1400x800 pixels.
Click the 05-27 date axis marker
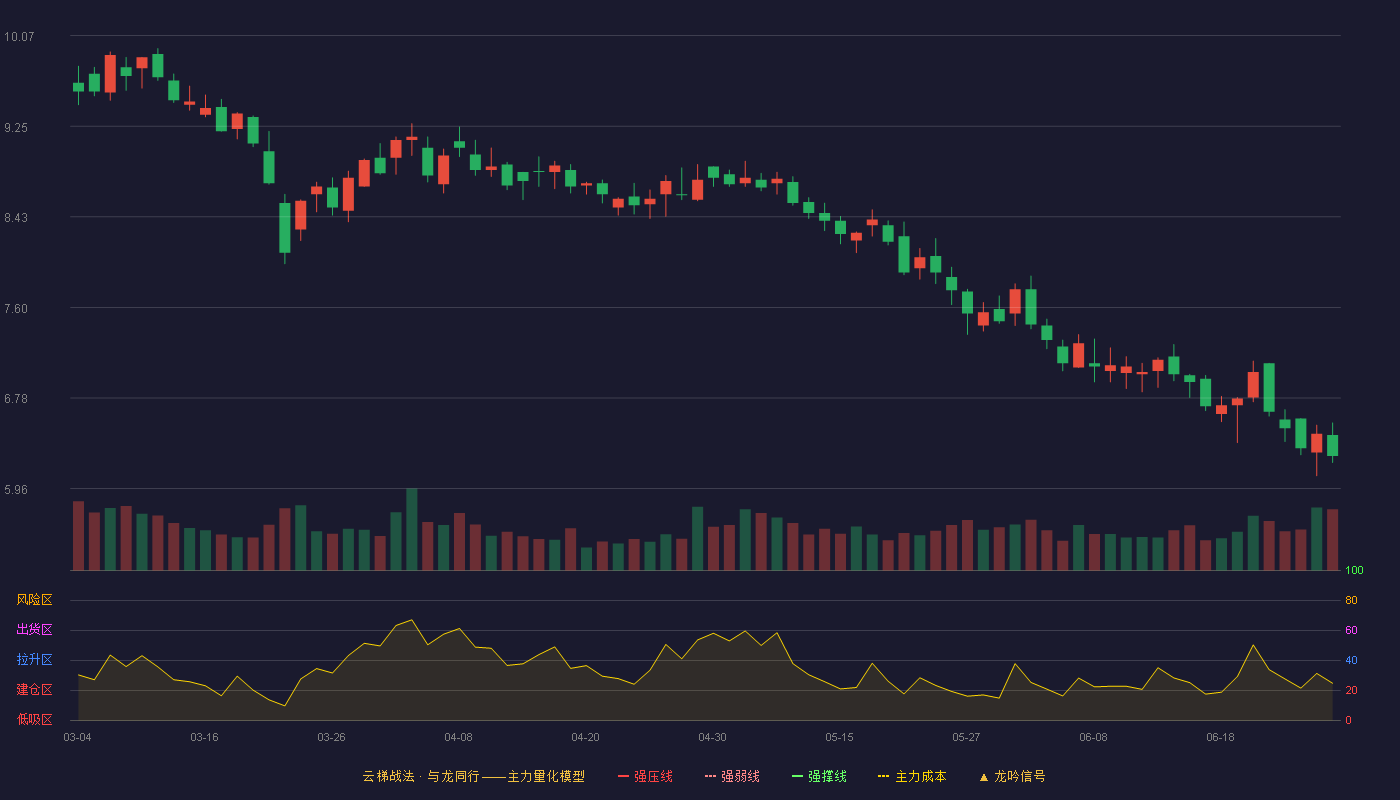pos(966,737)
